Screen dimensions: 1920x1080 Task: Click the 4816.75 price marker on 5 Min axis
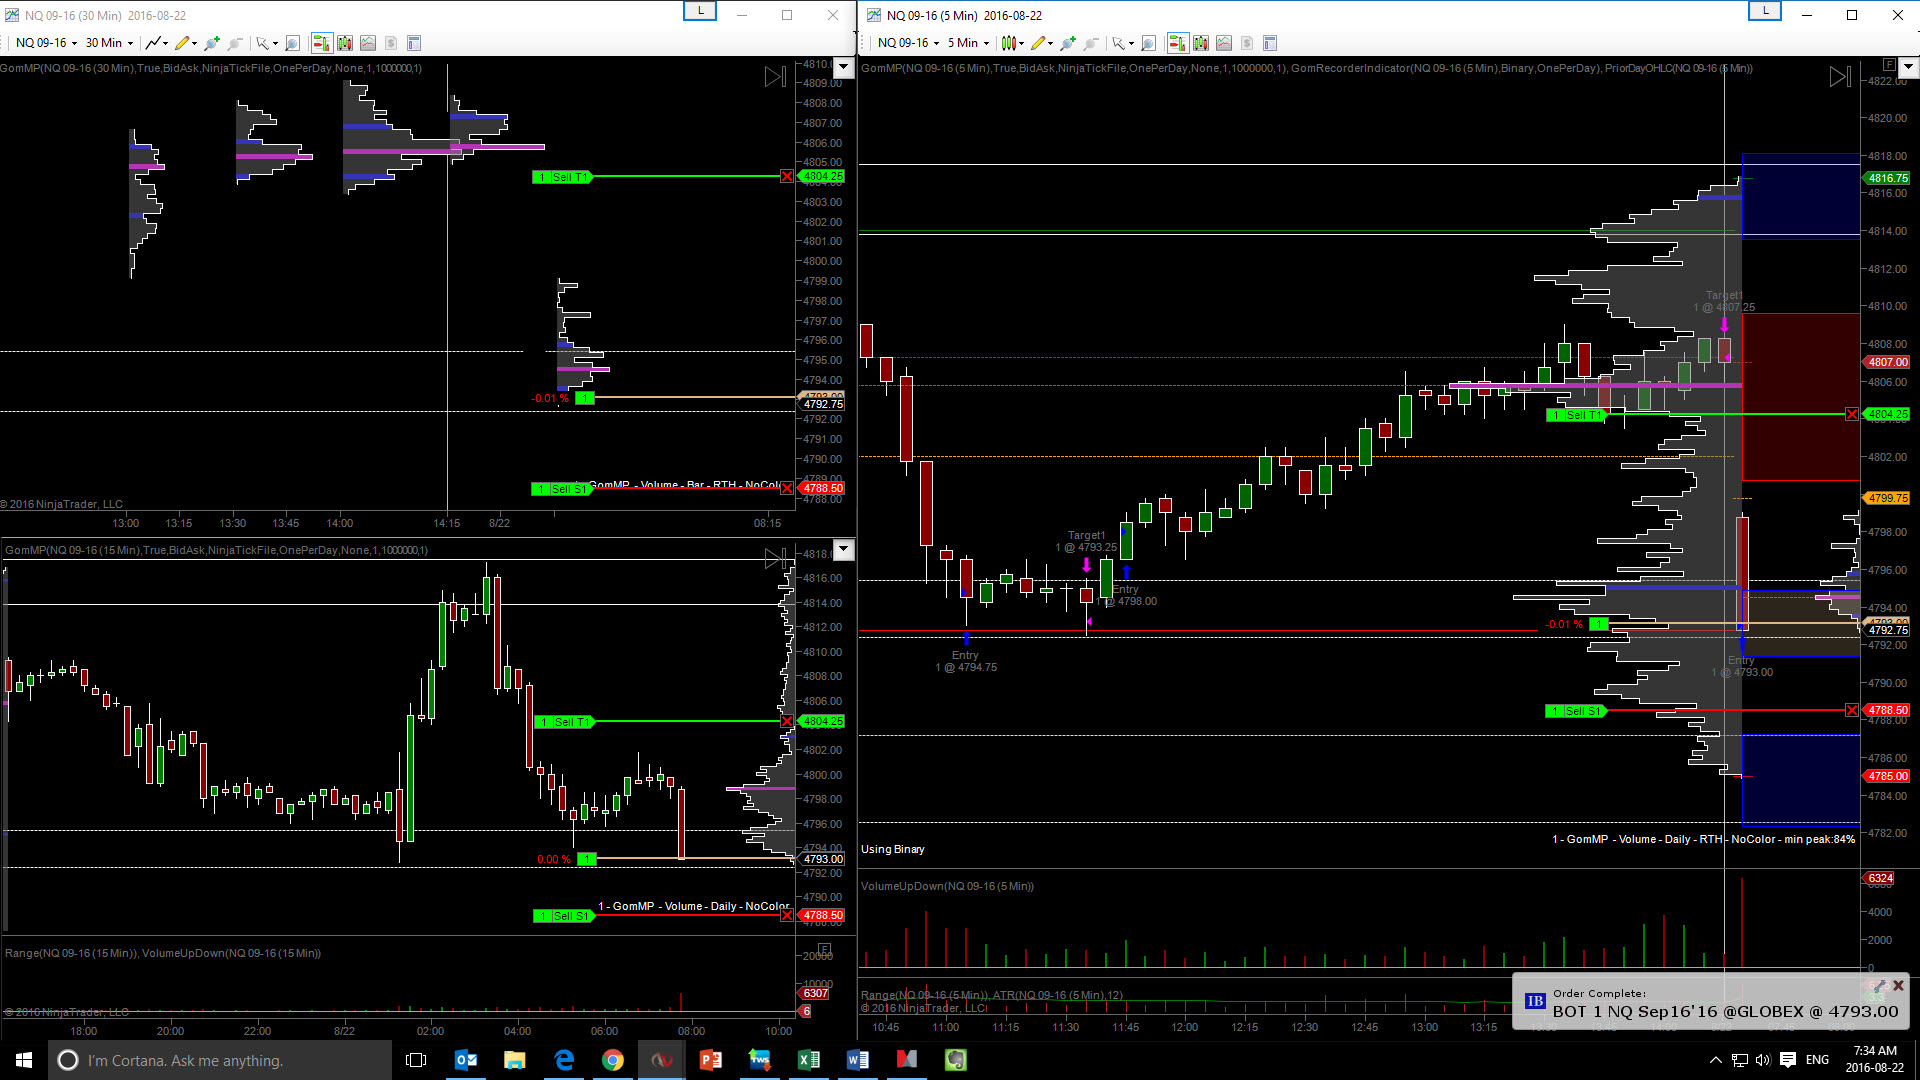coord(1887,178)
